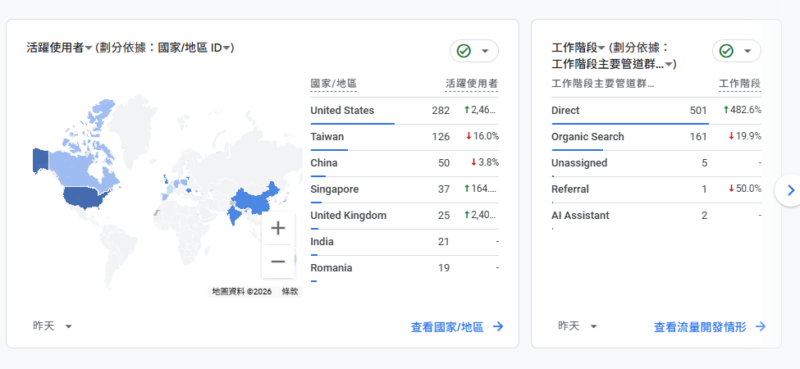
Task: Open 查看國家/地區 report link
Action: pyautogui.click(x=457, y=327)
